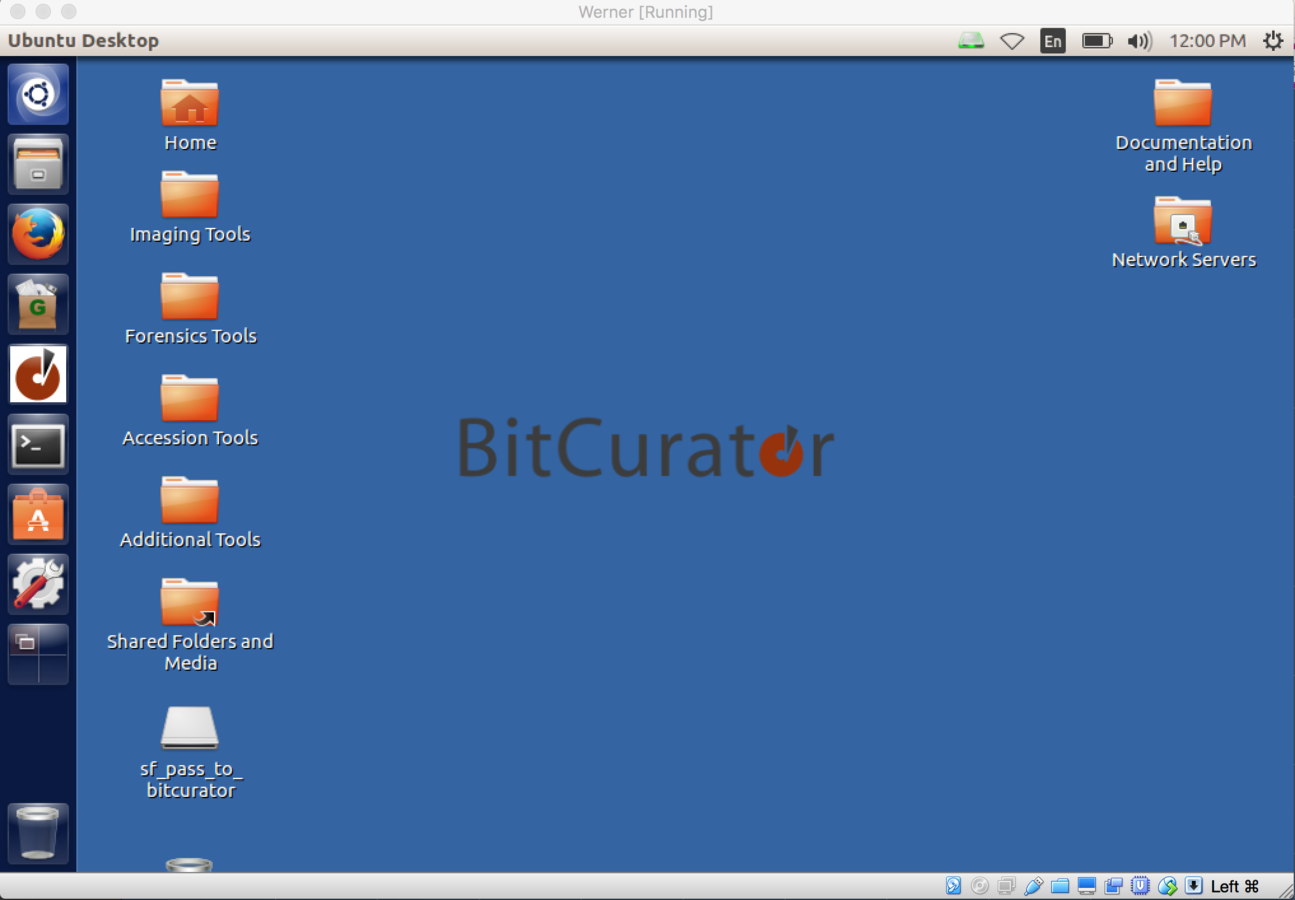1295x900 pixels.
Task: Click the Left ⌘ host key text
Action: coord(1235,886)
